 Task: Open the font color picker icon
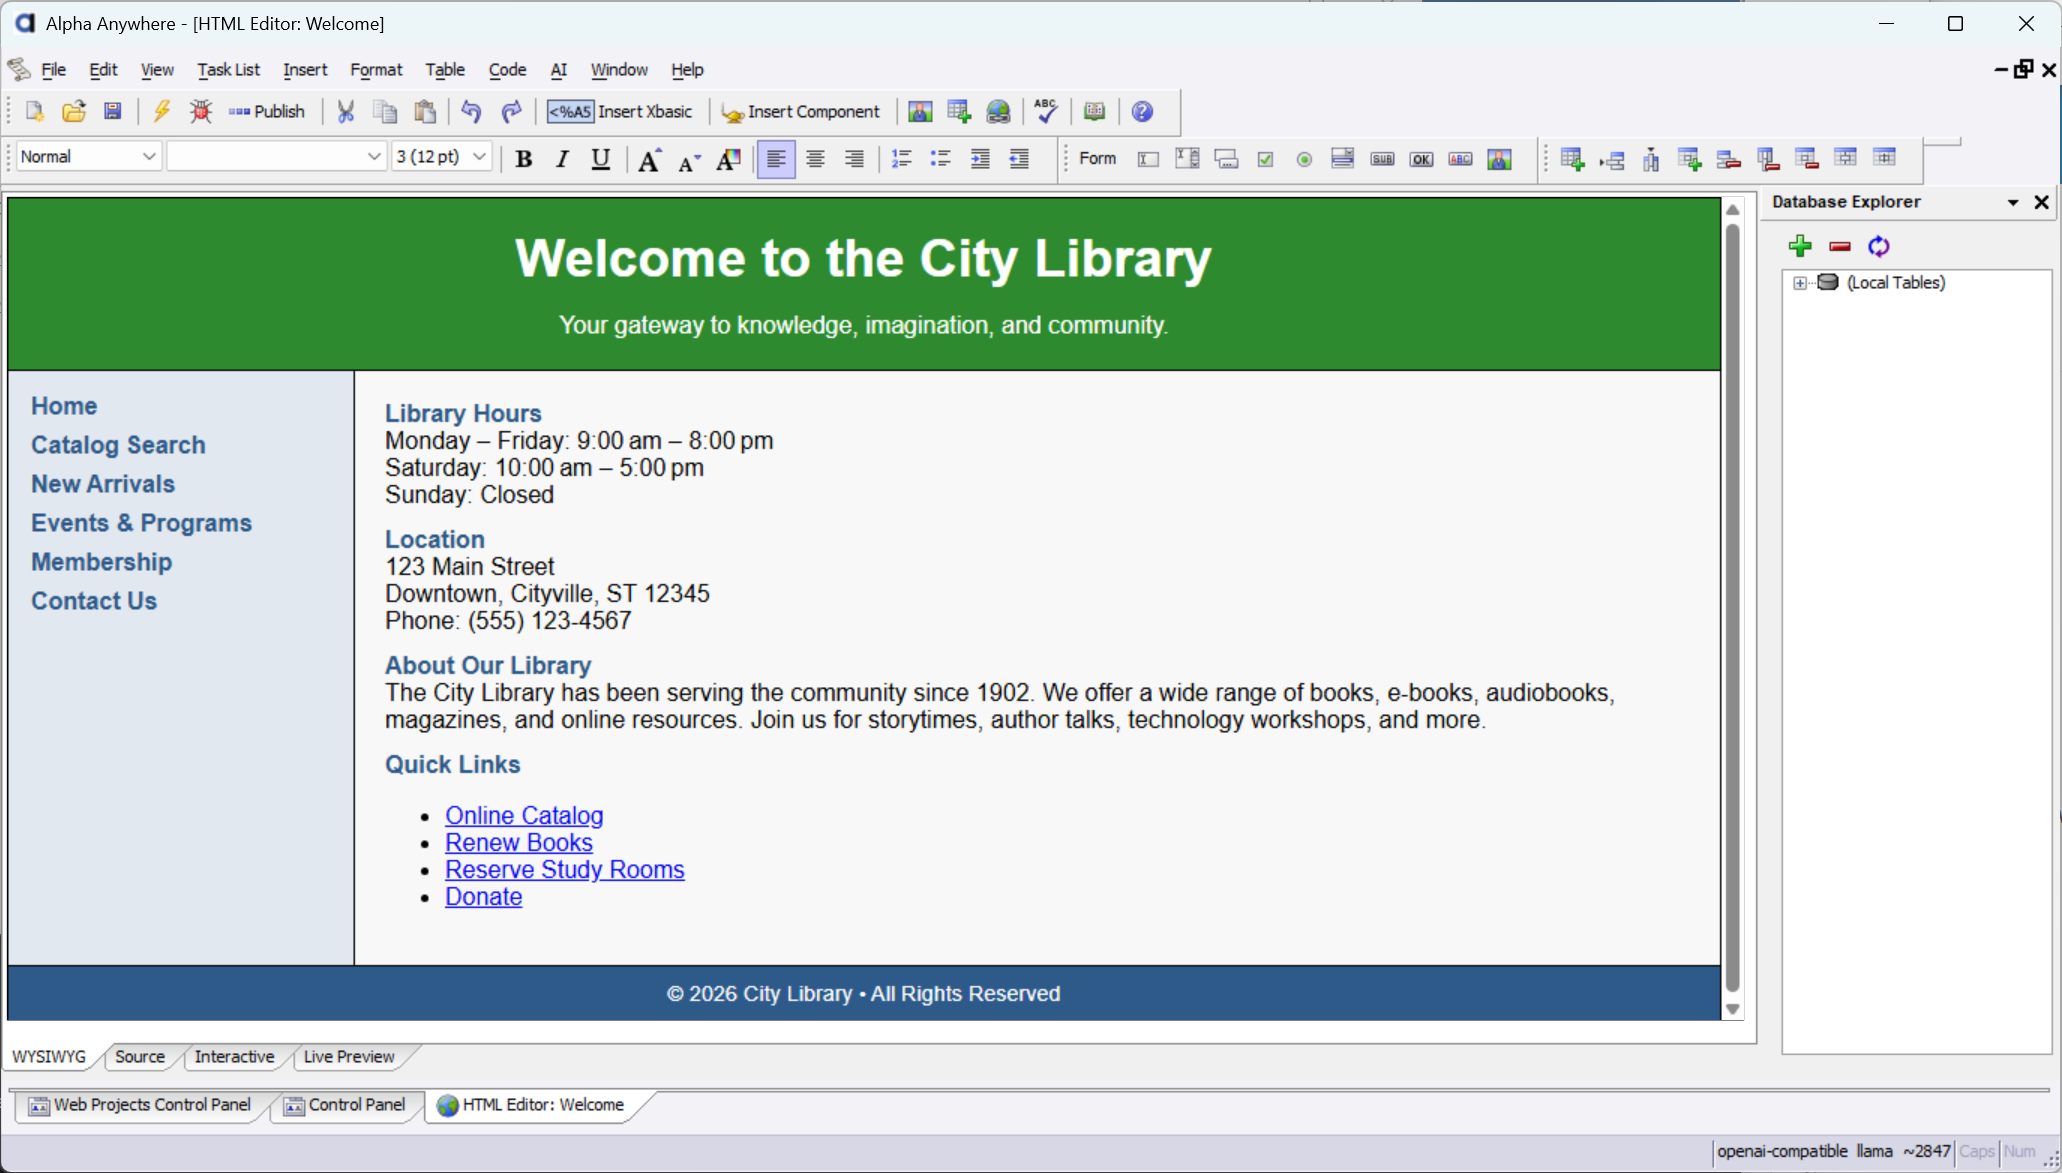pos(729,159)
